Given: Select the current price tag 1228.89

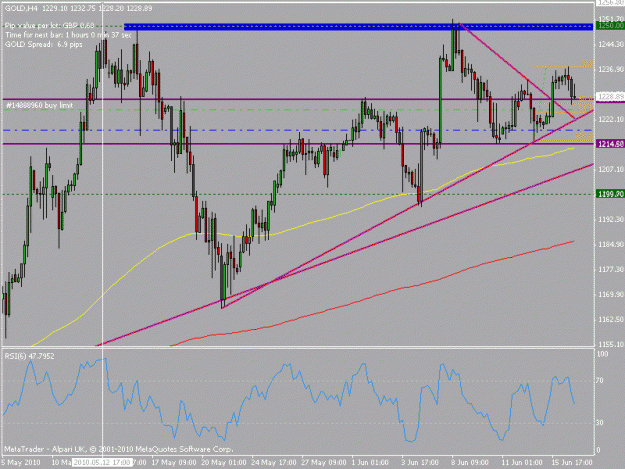Looking at the screenshot, I should pyautogui.click(x=610, y=97).
